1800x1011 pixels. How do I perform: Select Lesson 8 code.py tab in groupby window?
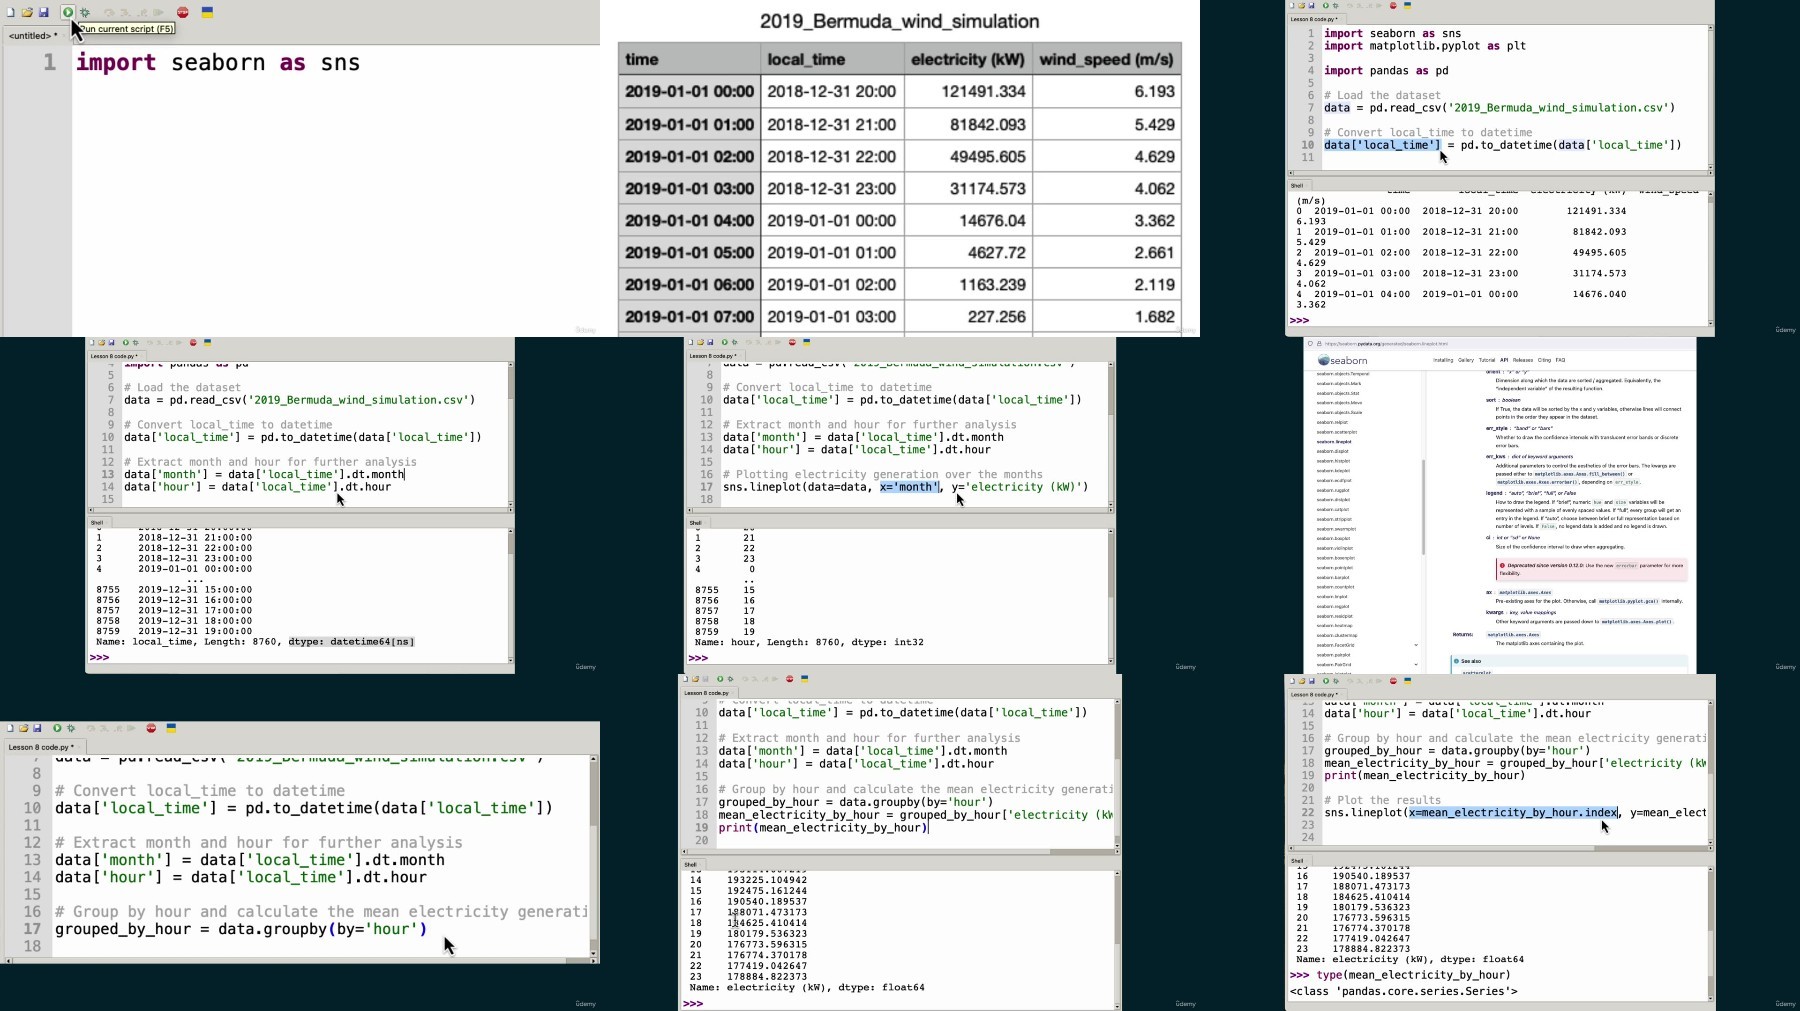tap(45, 746)
